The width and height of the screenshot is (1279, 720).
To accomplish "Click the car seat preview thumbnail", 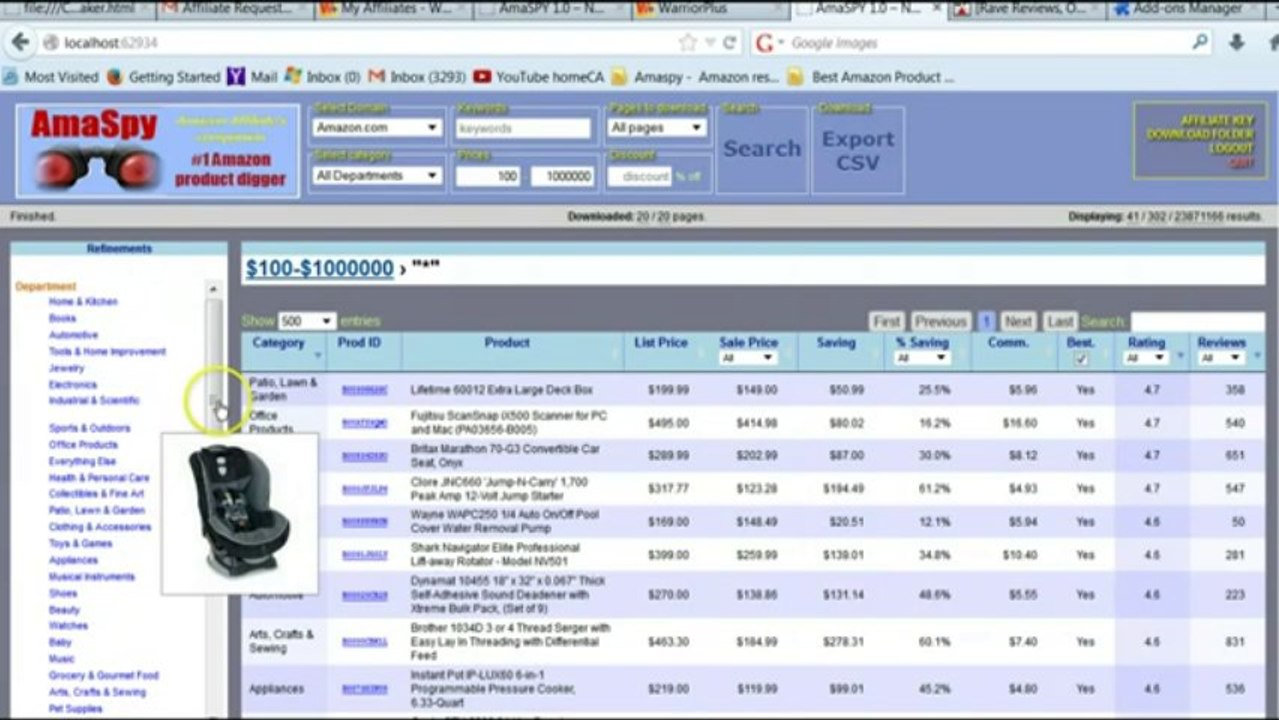I will click(x=239, y=513).
